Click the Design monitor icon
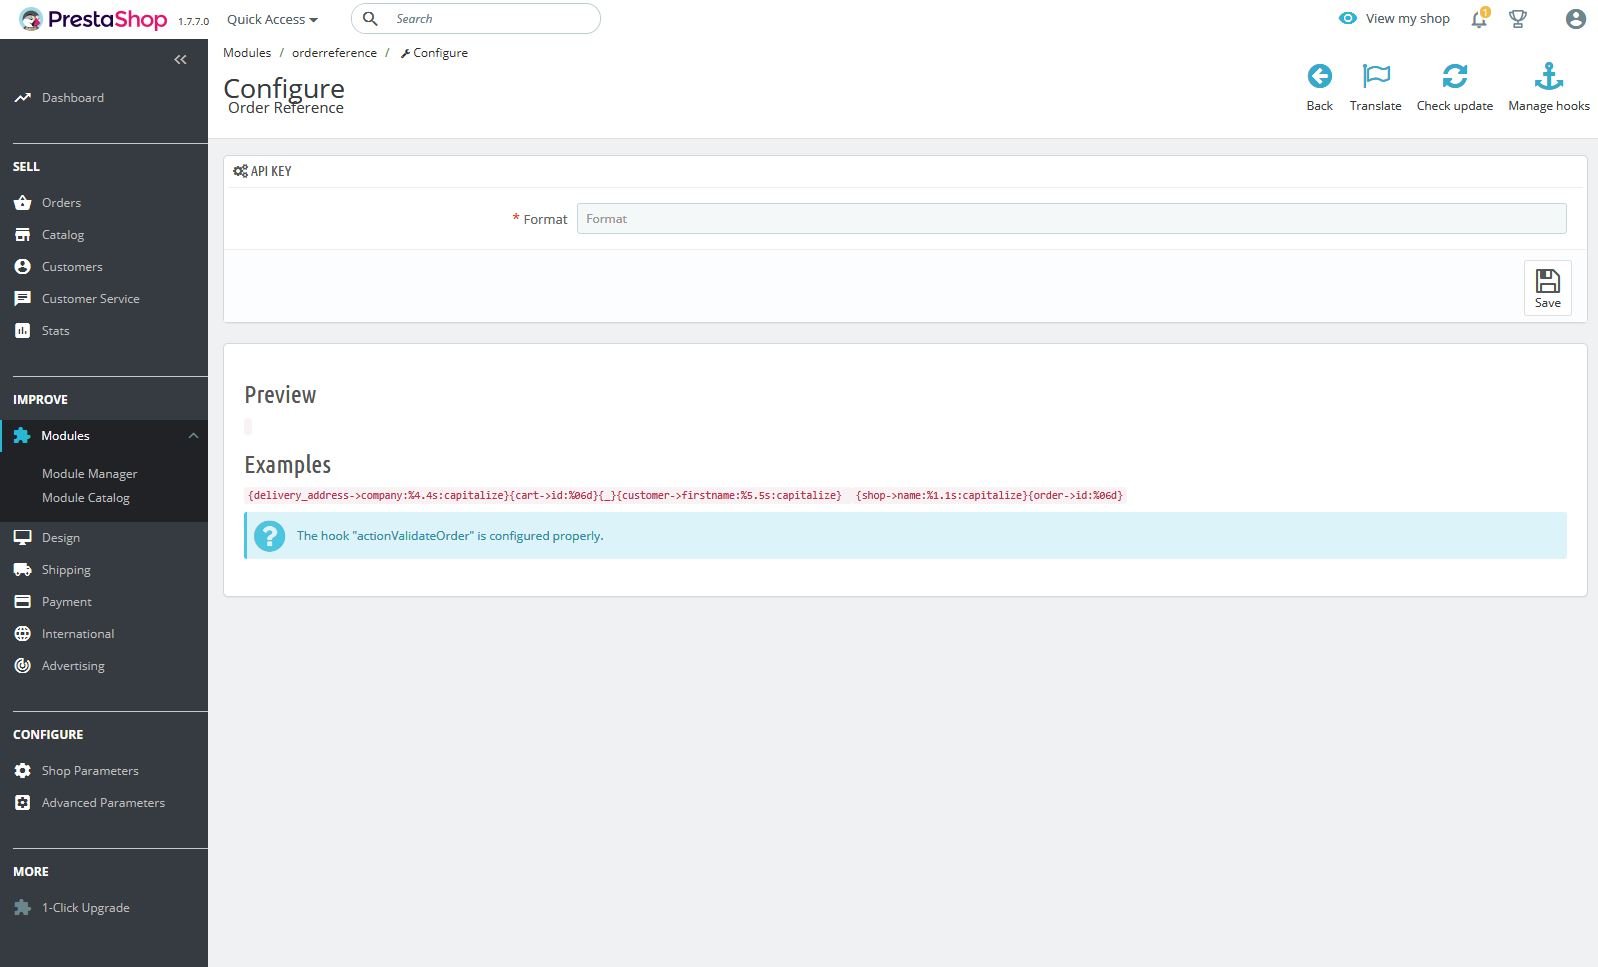The width and height of the screenshot is (1598, 967). coord(22,537)
